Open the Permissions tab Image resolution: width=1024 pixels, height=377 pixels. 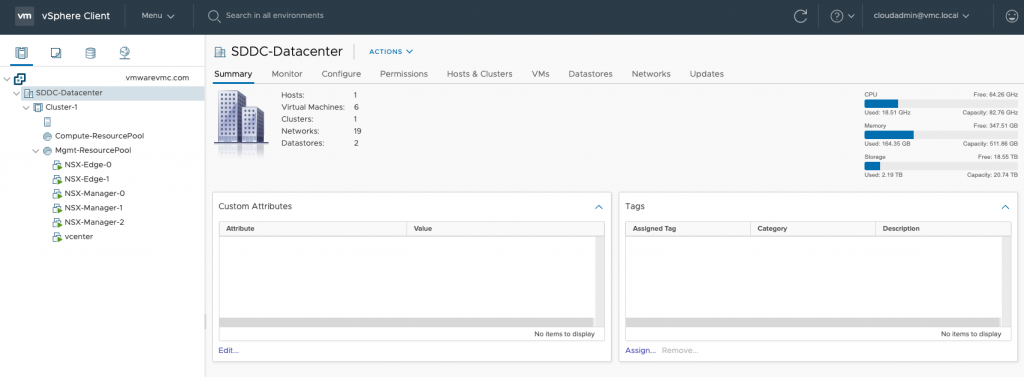click(404, 74)
